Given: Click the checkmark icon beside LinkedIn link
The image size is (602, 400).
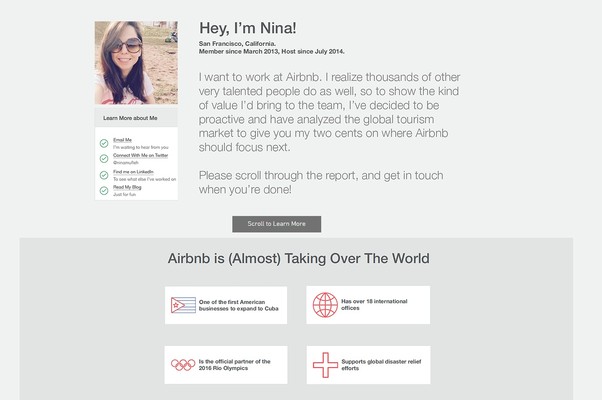Looking at the screenshot, I should [104, 174].
